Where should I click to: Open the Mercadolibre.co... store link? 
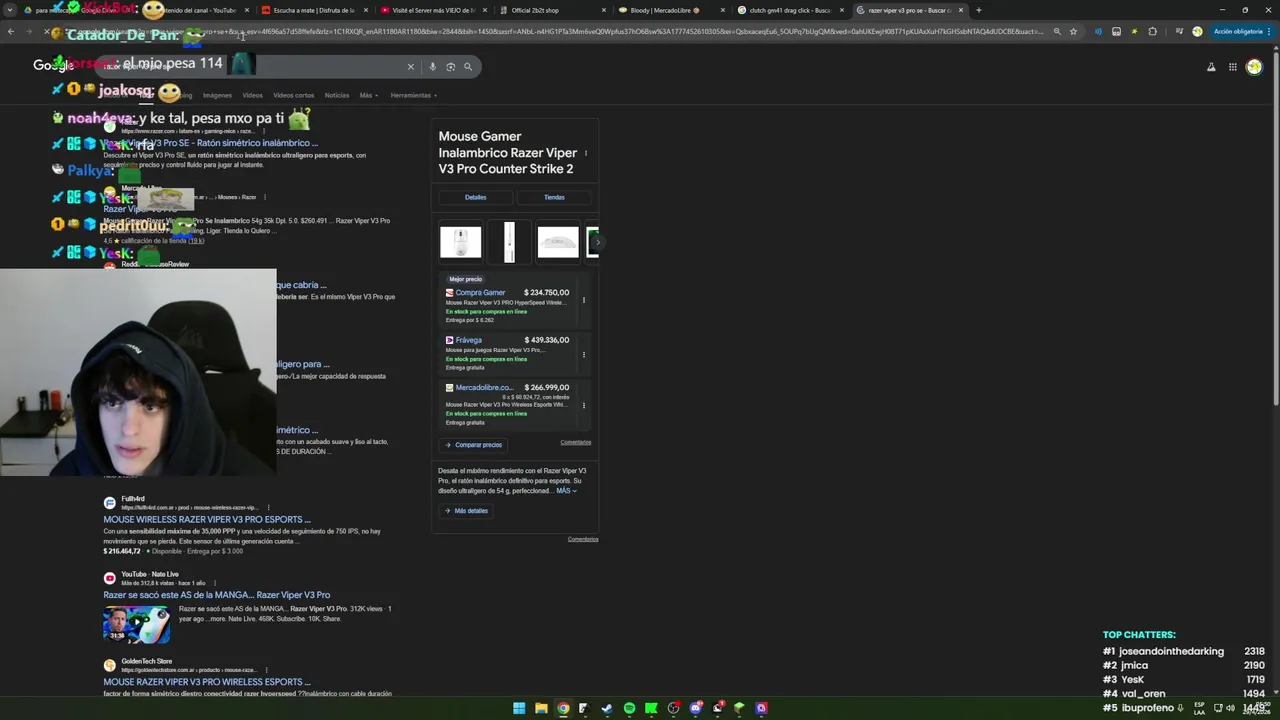pyautogui.click(x=484, y=388)
